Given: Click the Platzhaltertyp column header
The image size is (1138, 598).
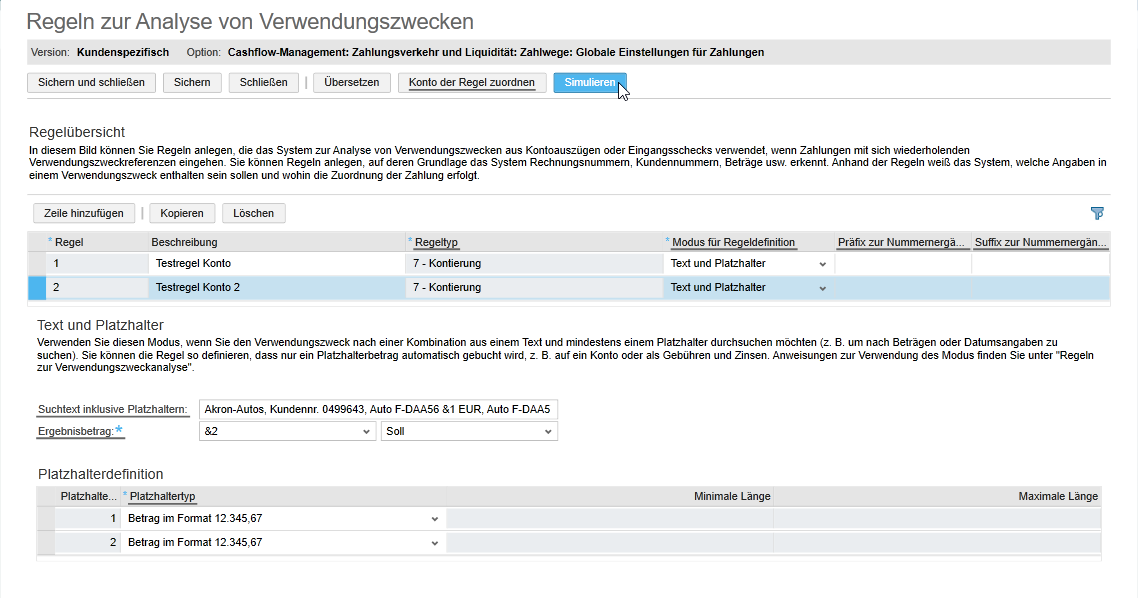Looking at the screenshot, I should tap(163, 496).
